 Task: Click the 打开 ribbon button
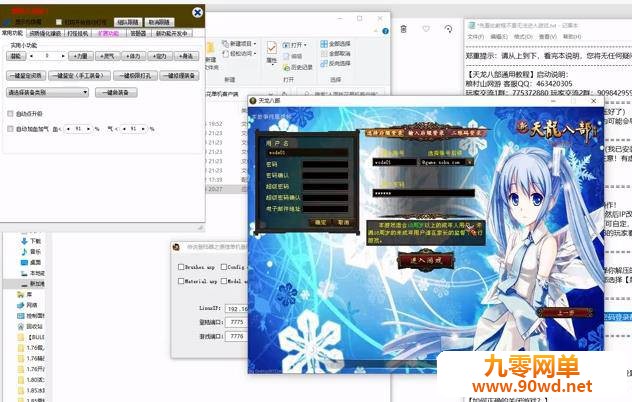(294, 44)
